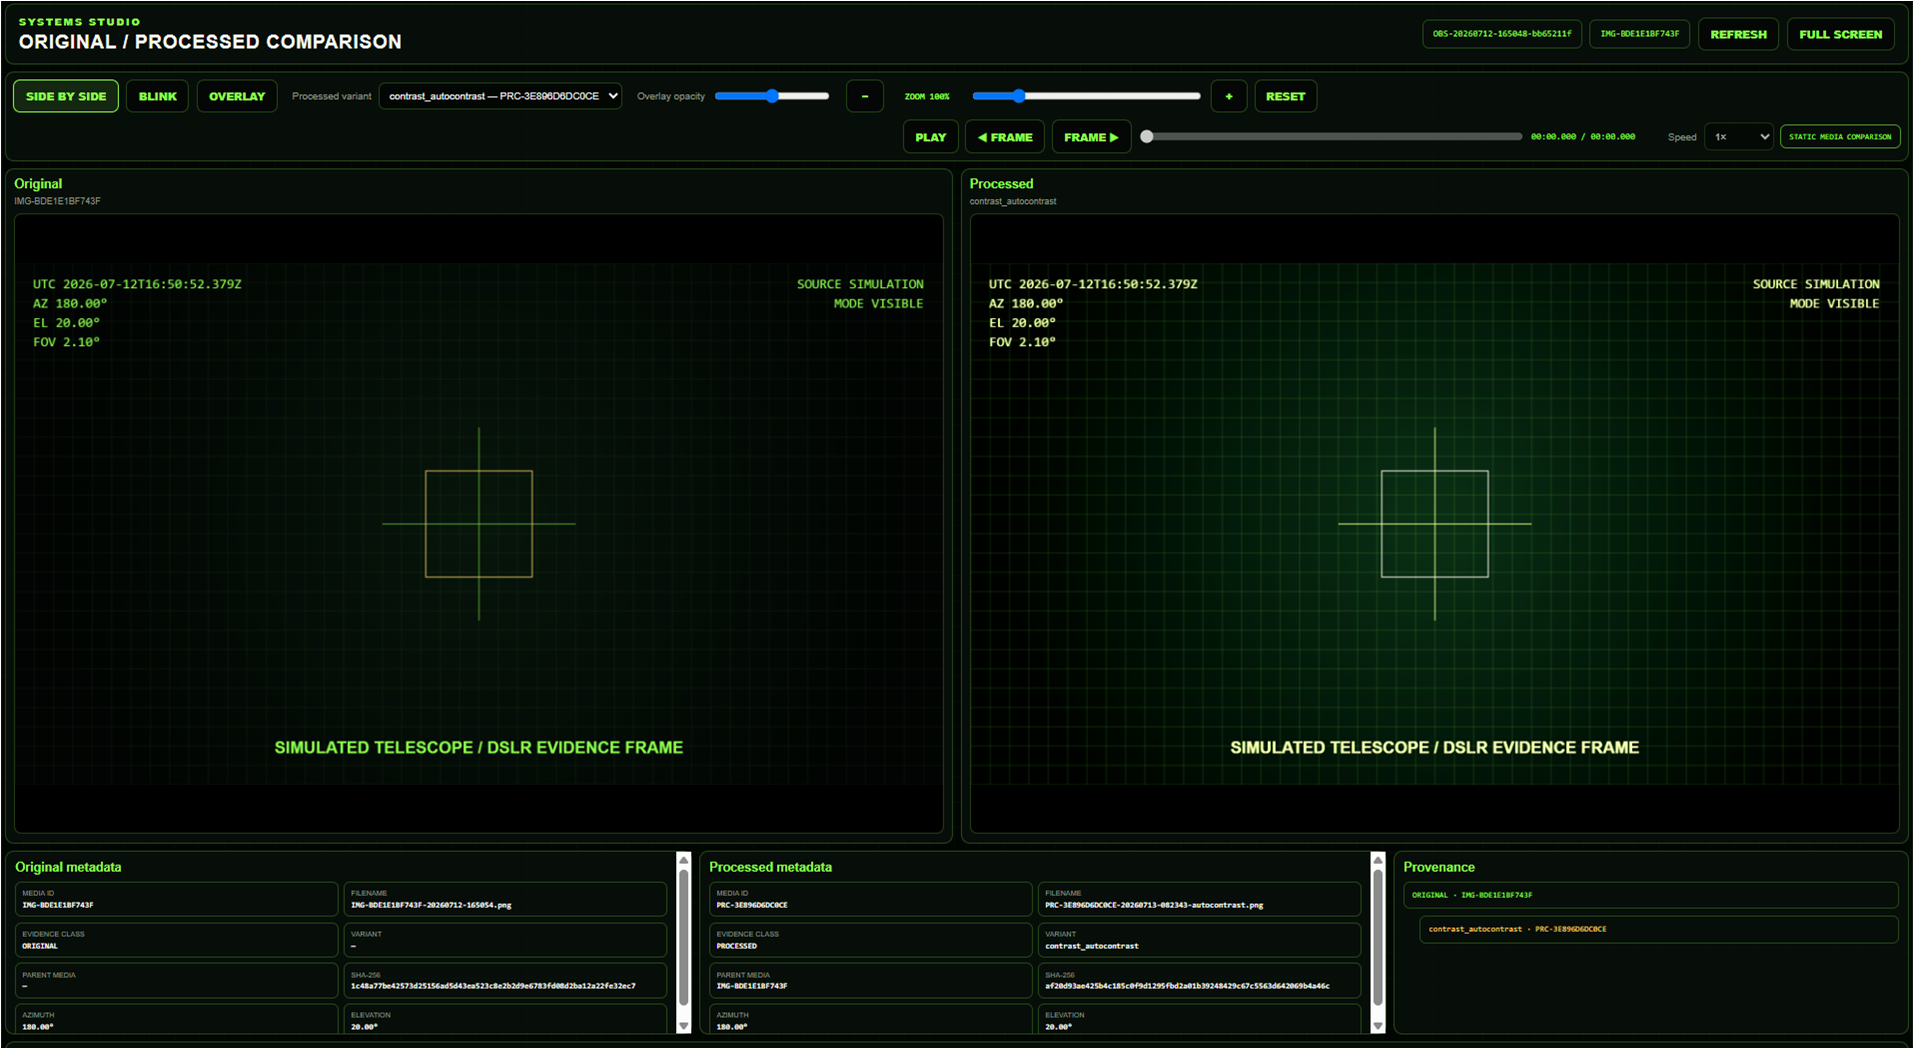Screen dimensions: 1914x1049
Task: Click Original Variant field
Action: point(505,940)
